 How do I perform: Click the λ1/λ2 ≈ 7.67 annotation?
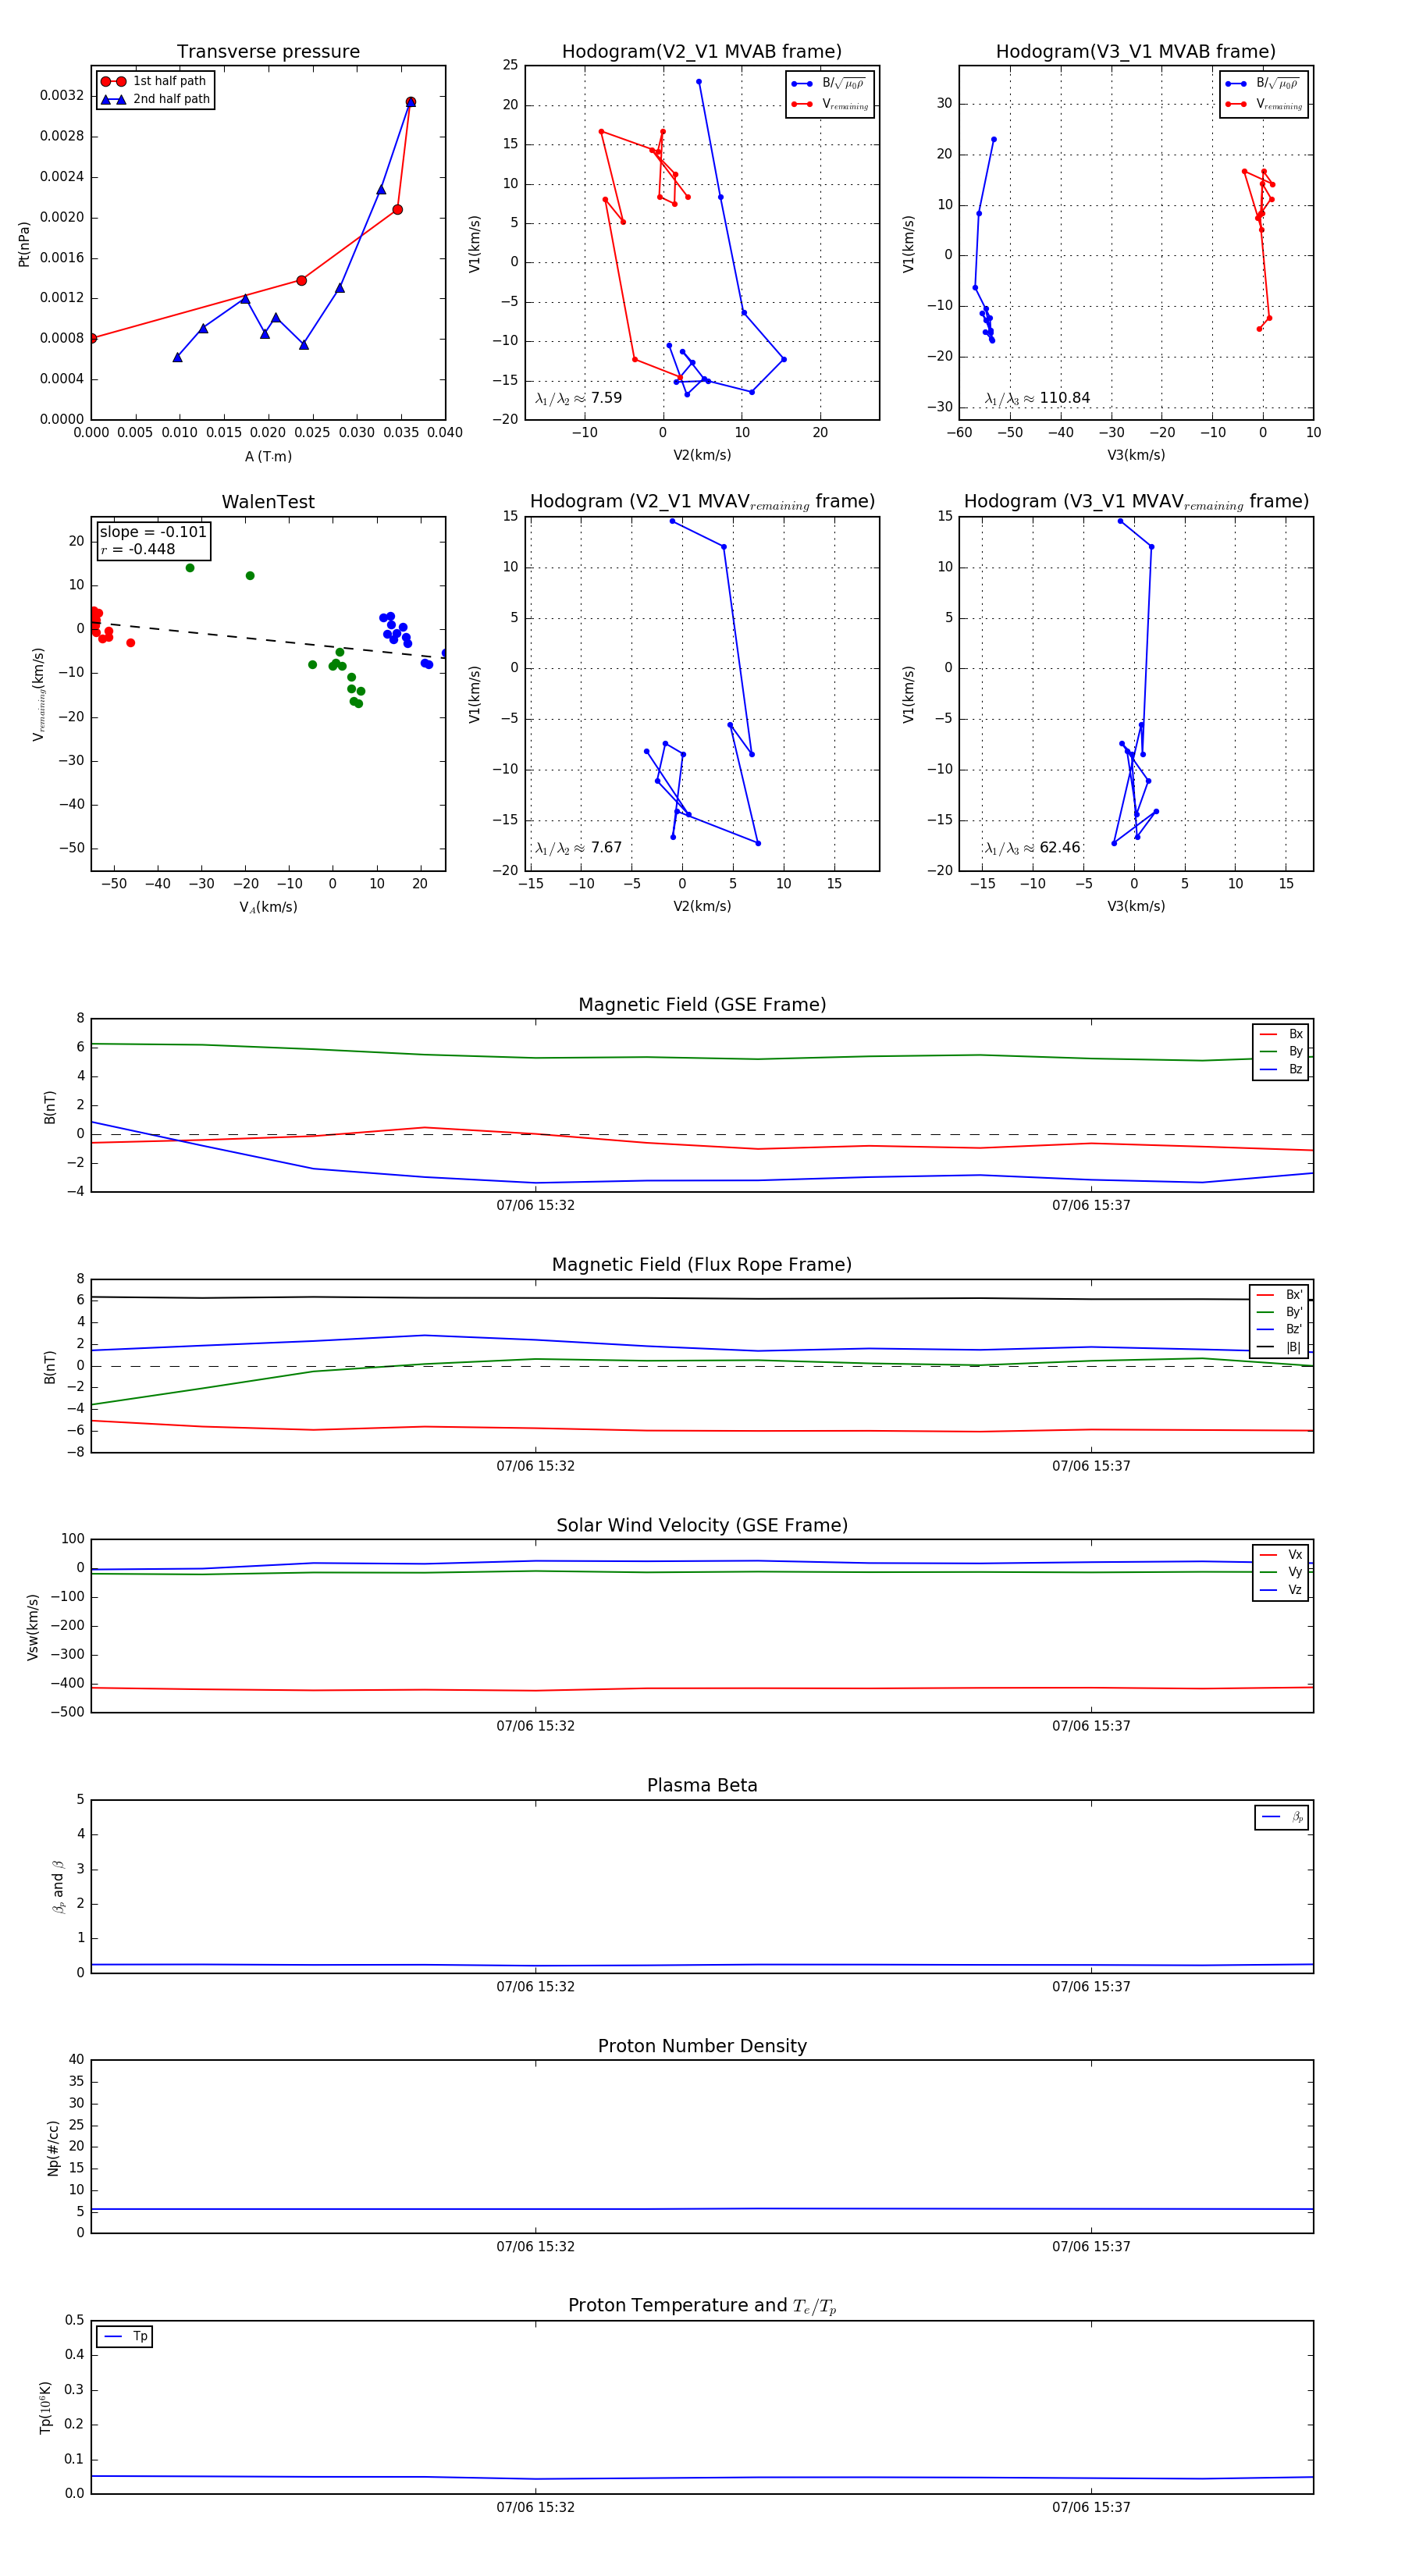578,848
